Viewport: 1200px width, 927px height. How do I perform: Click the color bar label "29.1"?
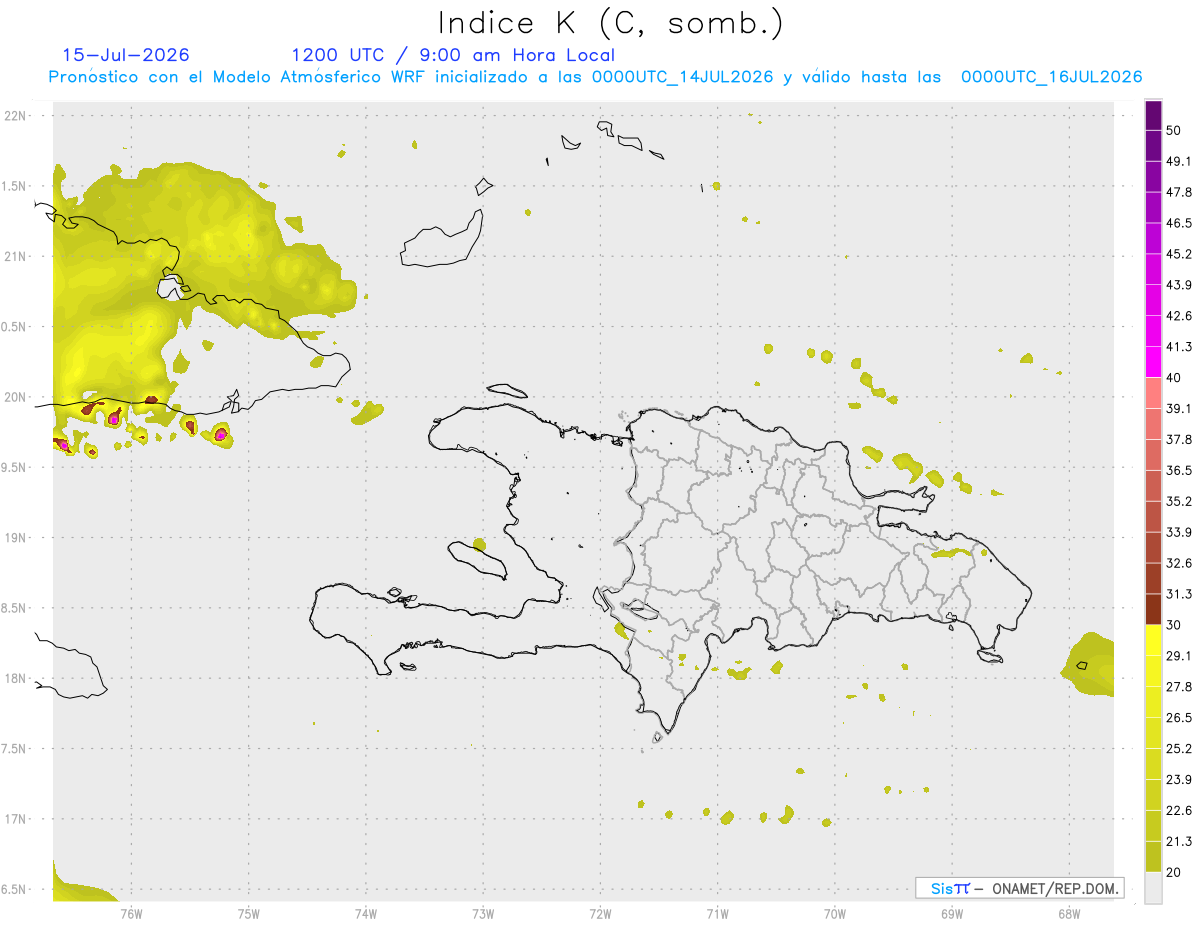[x=1180, y=656]
